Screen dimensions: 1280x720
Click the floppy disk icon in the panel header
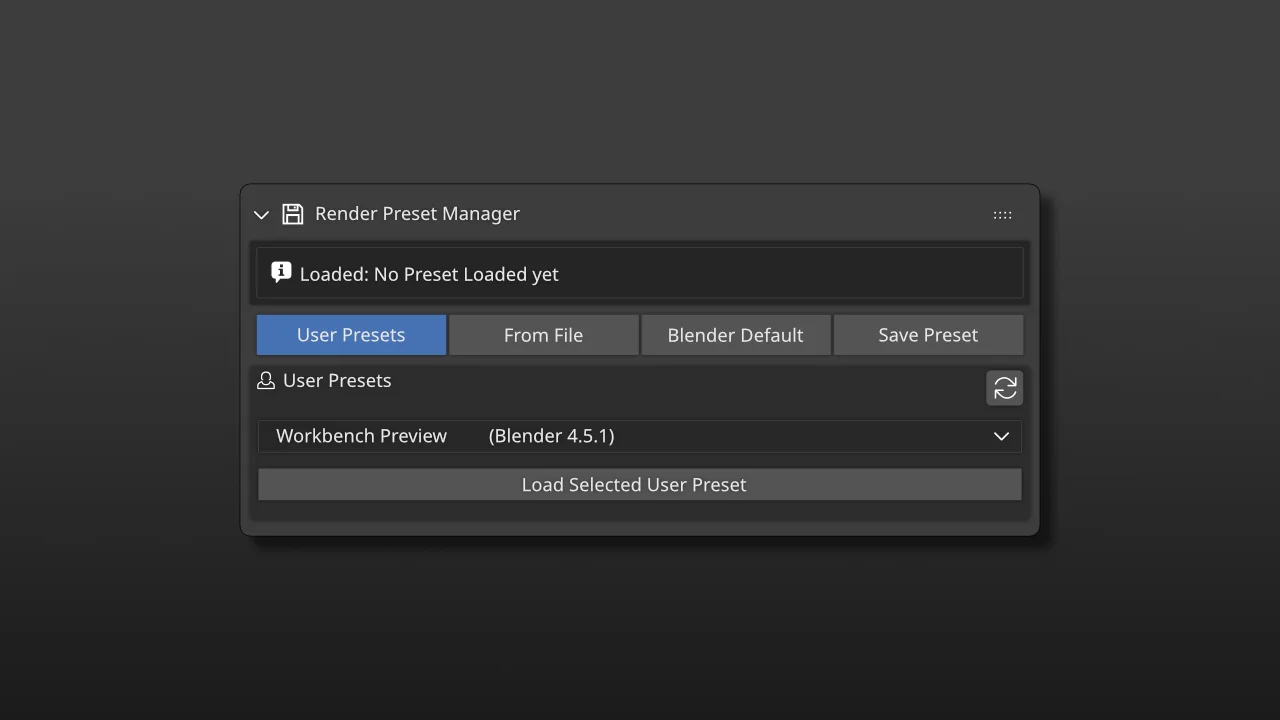pyautogui.click(x=292, y=213)
